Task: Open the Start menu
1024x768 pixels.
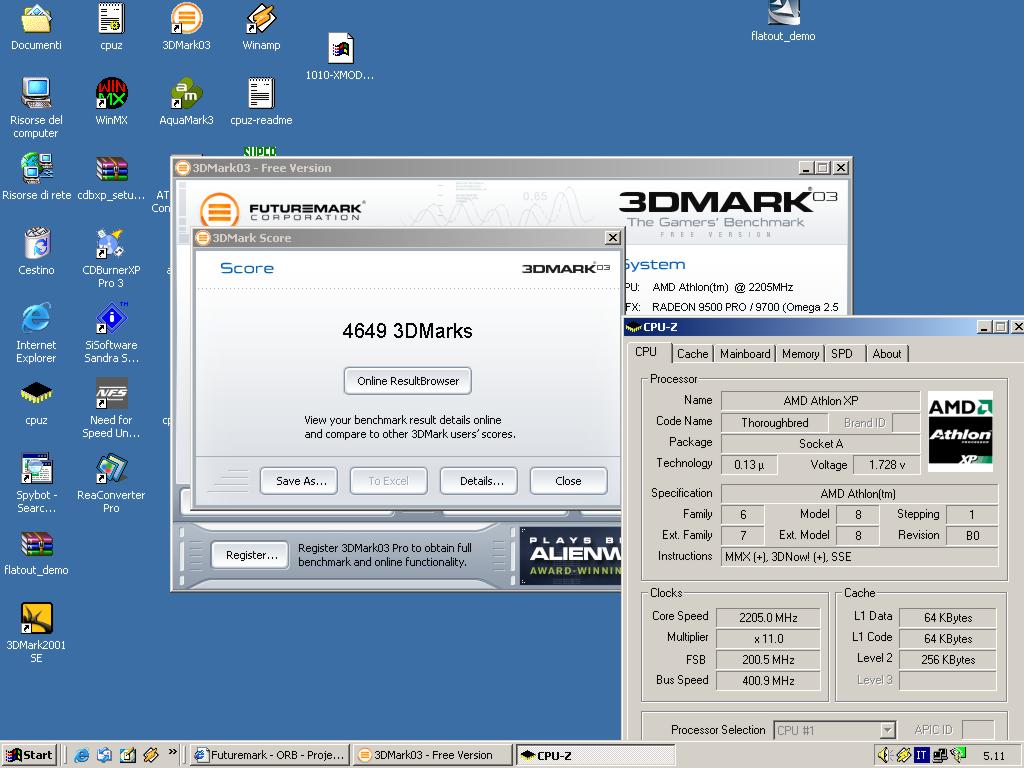Action: [29, 755]
